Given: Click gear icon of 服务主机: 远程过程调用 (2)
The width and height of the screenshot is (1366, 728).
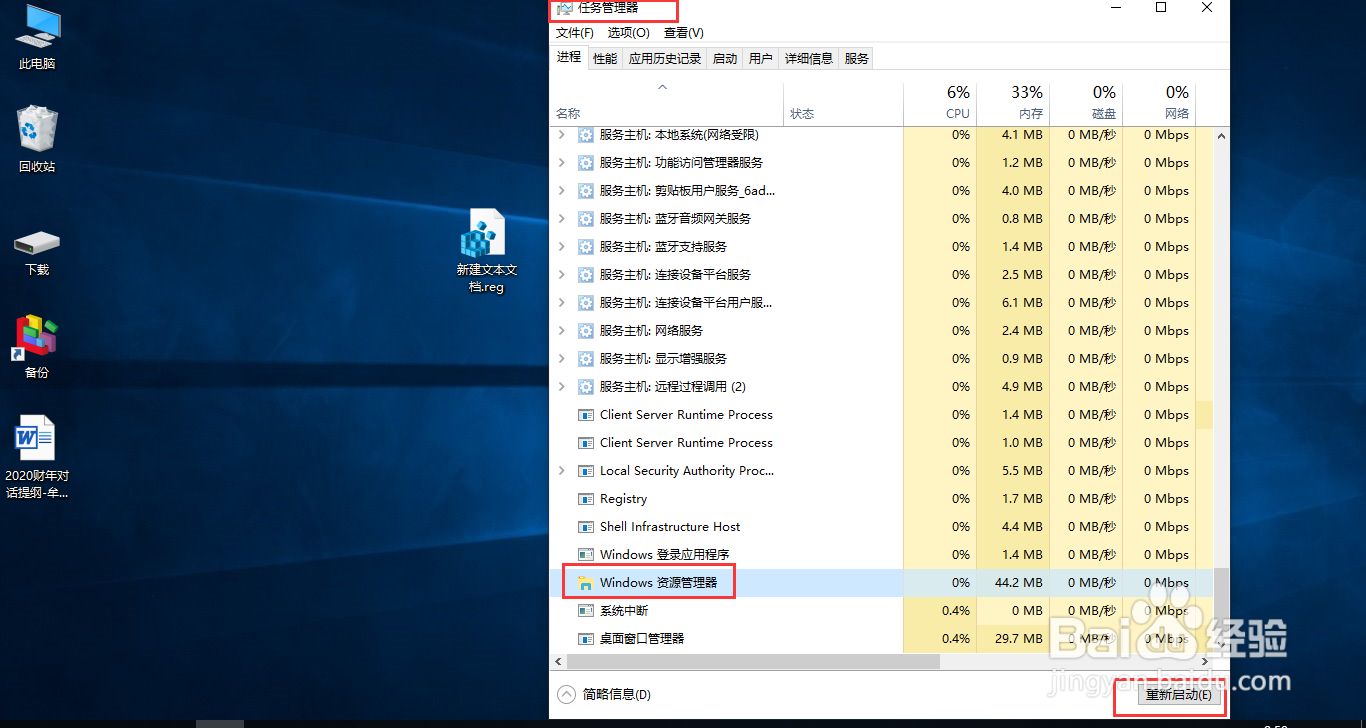Looking at the screenshot, I should coord(586,387).
